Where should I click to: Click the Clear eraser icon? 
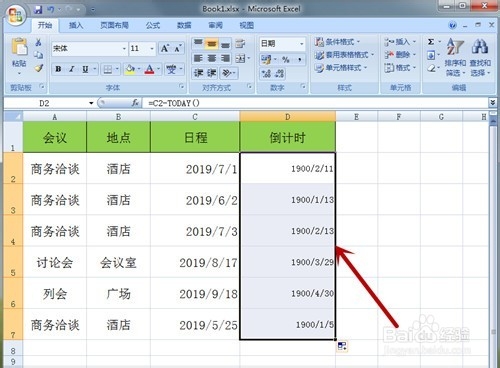click(x=431, y=68)
